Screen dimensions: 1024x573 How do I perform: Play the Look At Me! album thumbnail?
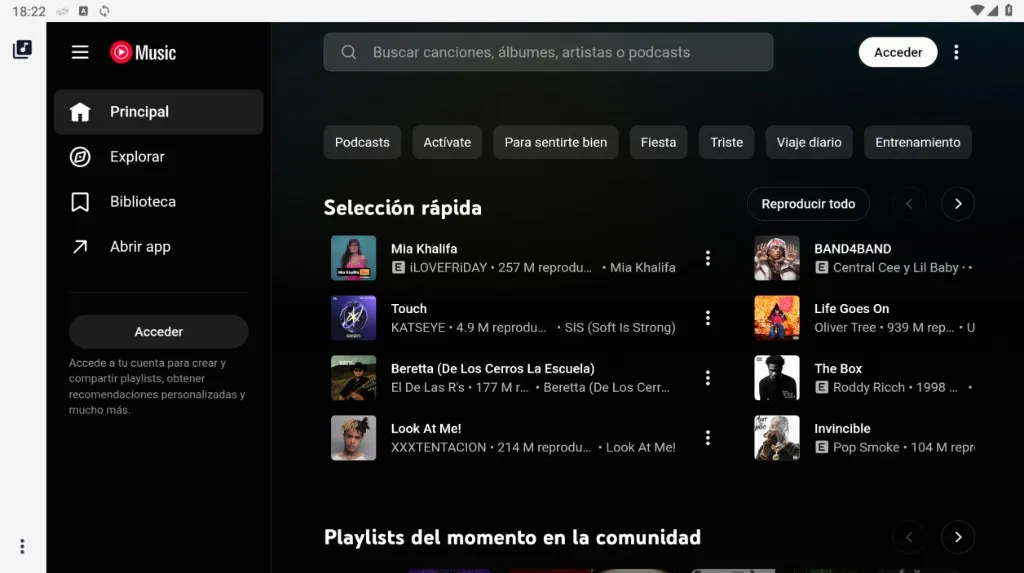tap(353, 438)
